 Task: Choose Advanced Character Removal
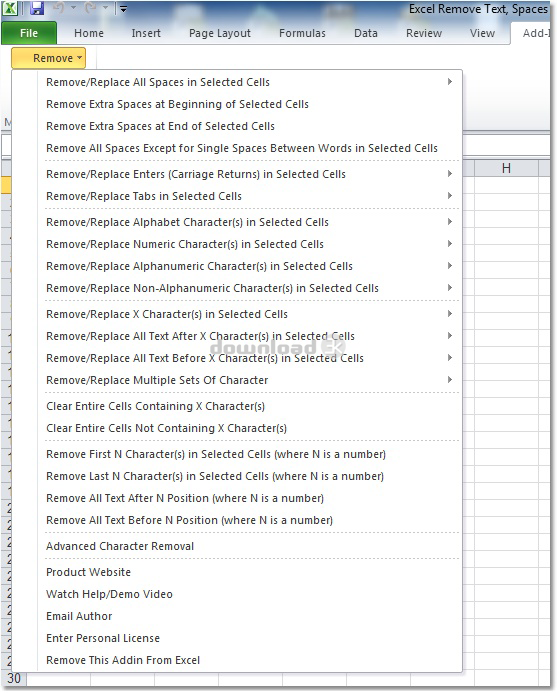120,546
